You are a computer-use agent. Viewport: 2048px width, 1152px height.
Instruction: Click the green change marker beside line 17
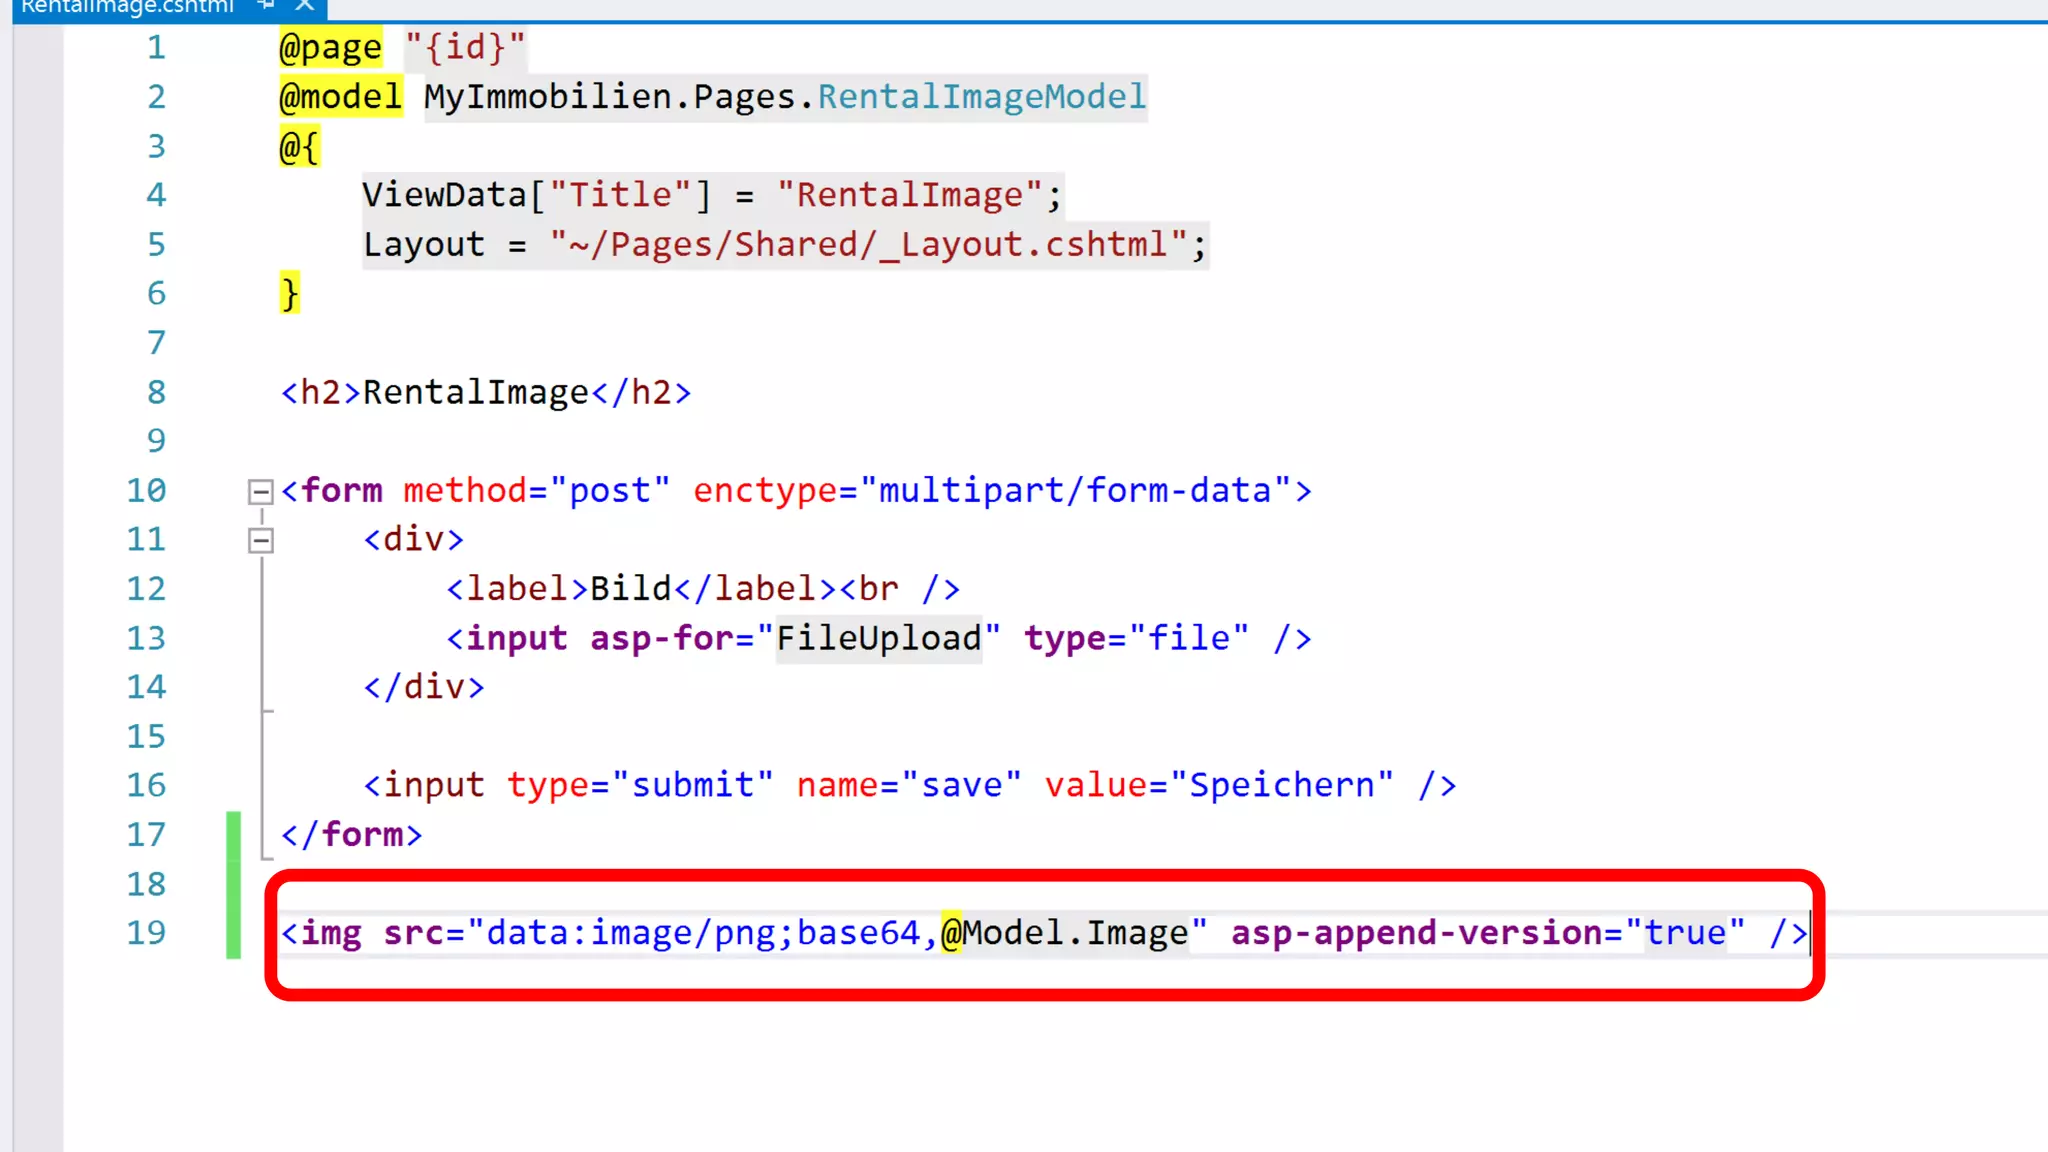[234, 835]
